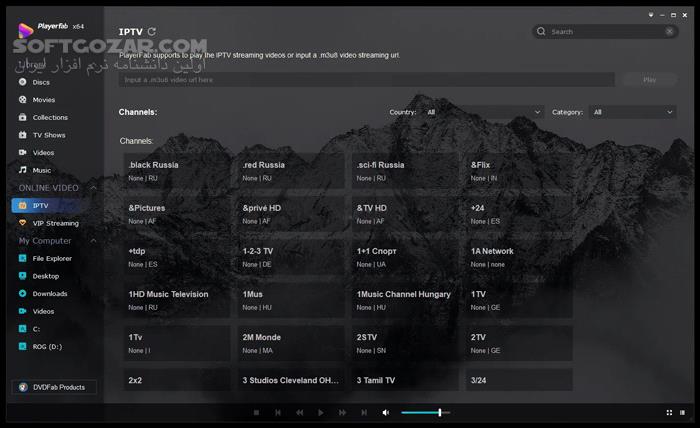700x428 pixels.
Task: Skip to the next track
Action: pos(364,412)
